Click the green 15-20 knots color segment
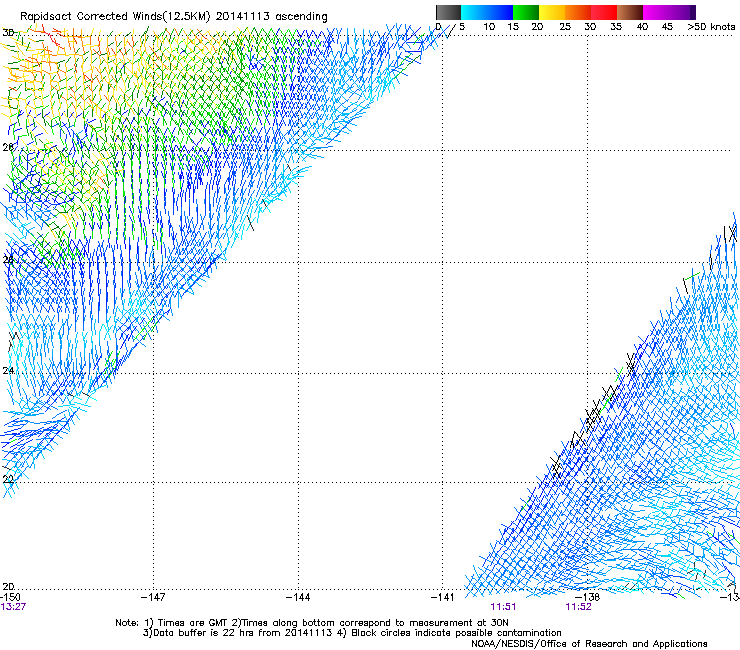740x650 pixels. (x=526, y=12)
